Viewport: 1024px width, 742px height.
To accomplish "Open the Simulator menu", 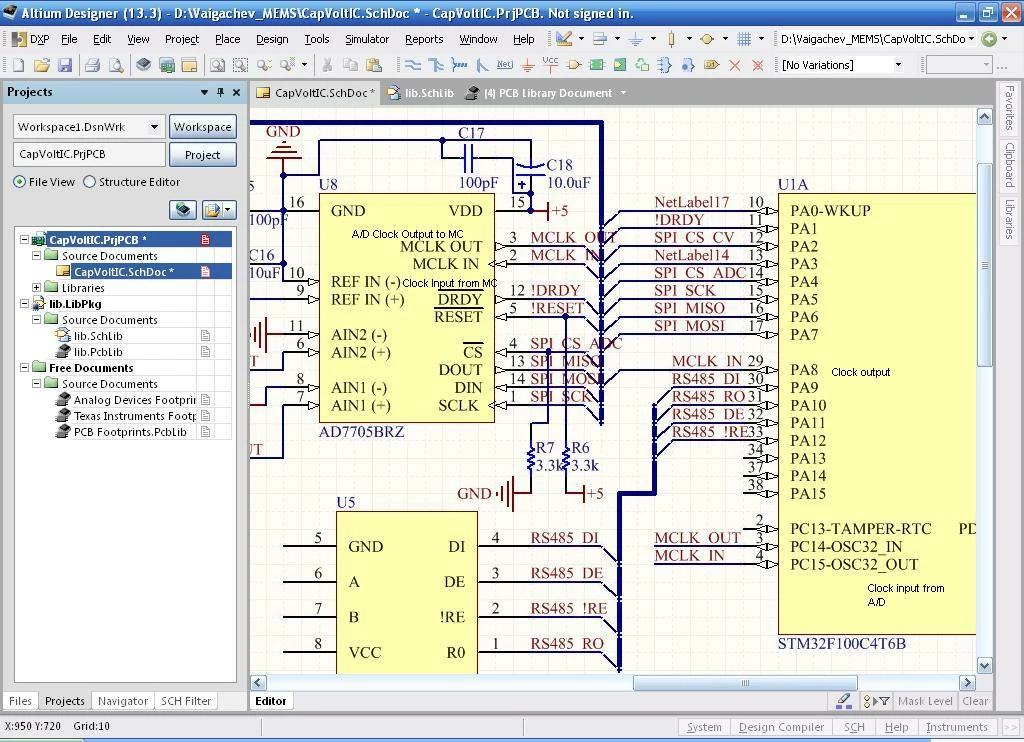I will (367, 39).
